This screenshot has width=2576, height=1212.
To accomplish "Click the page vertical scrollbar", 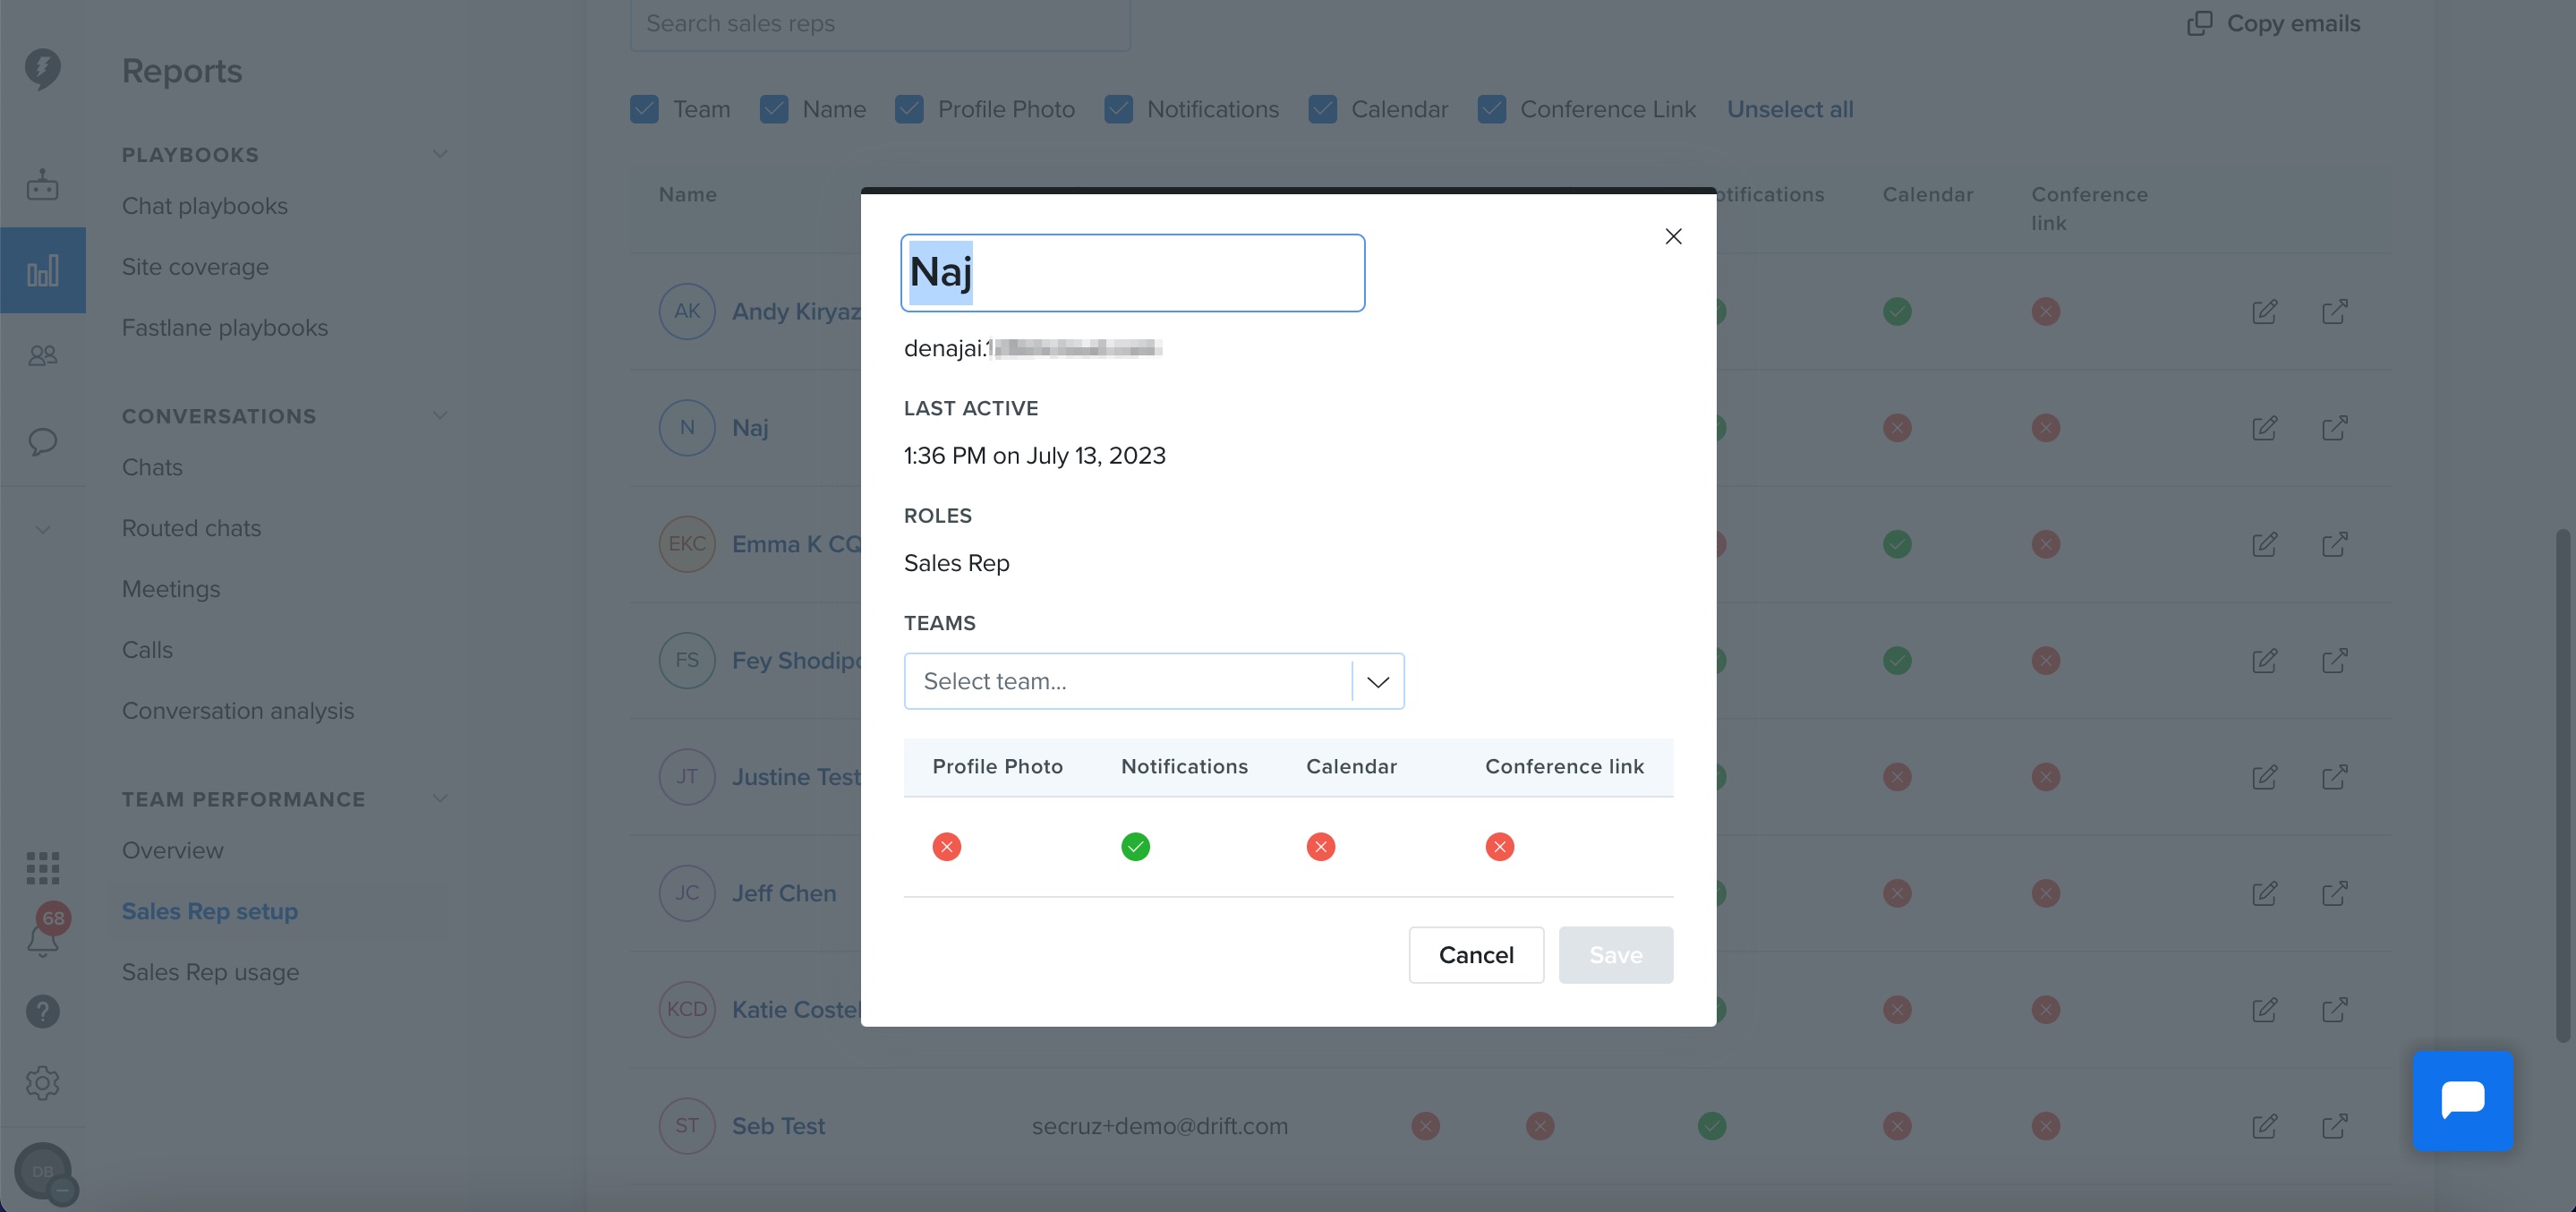I will pyautogui.click(x=2562, y=786).
